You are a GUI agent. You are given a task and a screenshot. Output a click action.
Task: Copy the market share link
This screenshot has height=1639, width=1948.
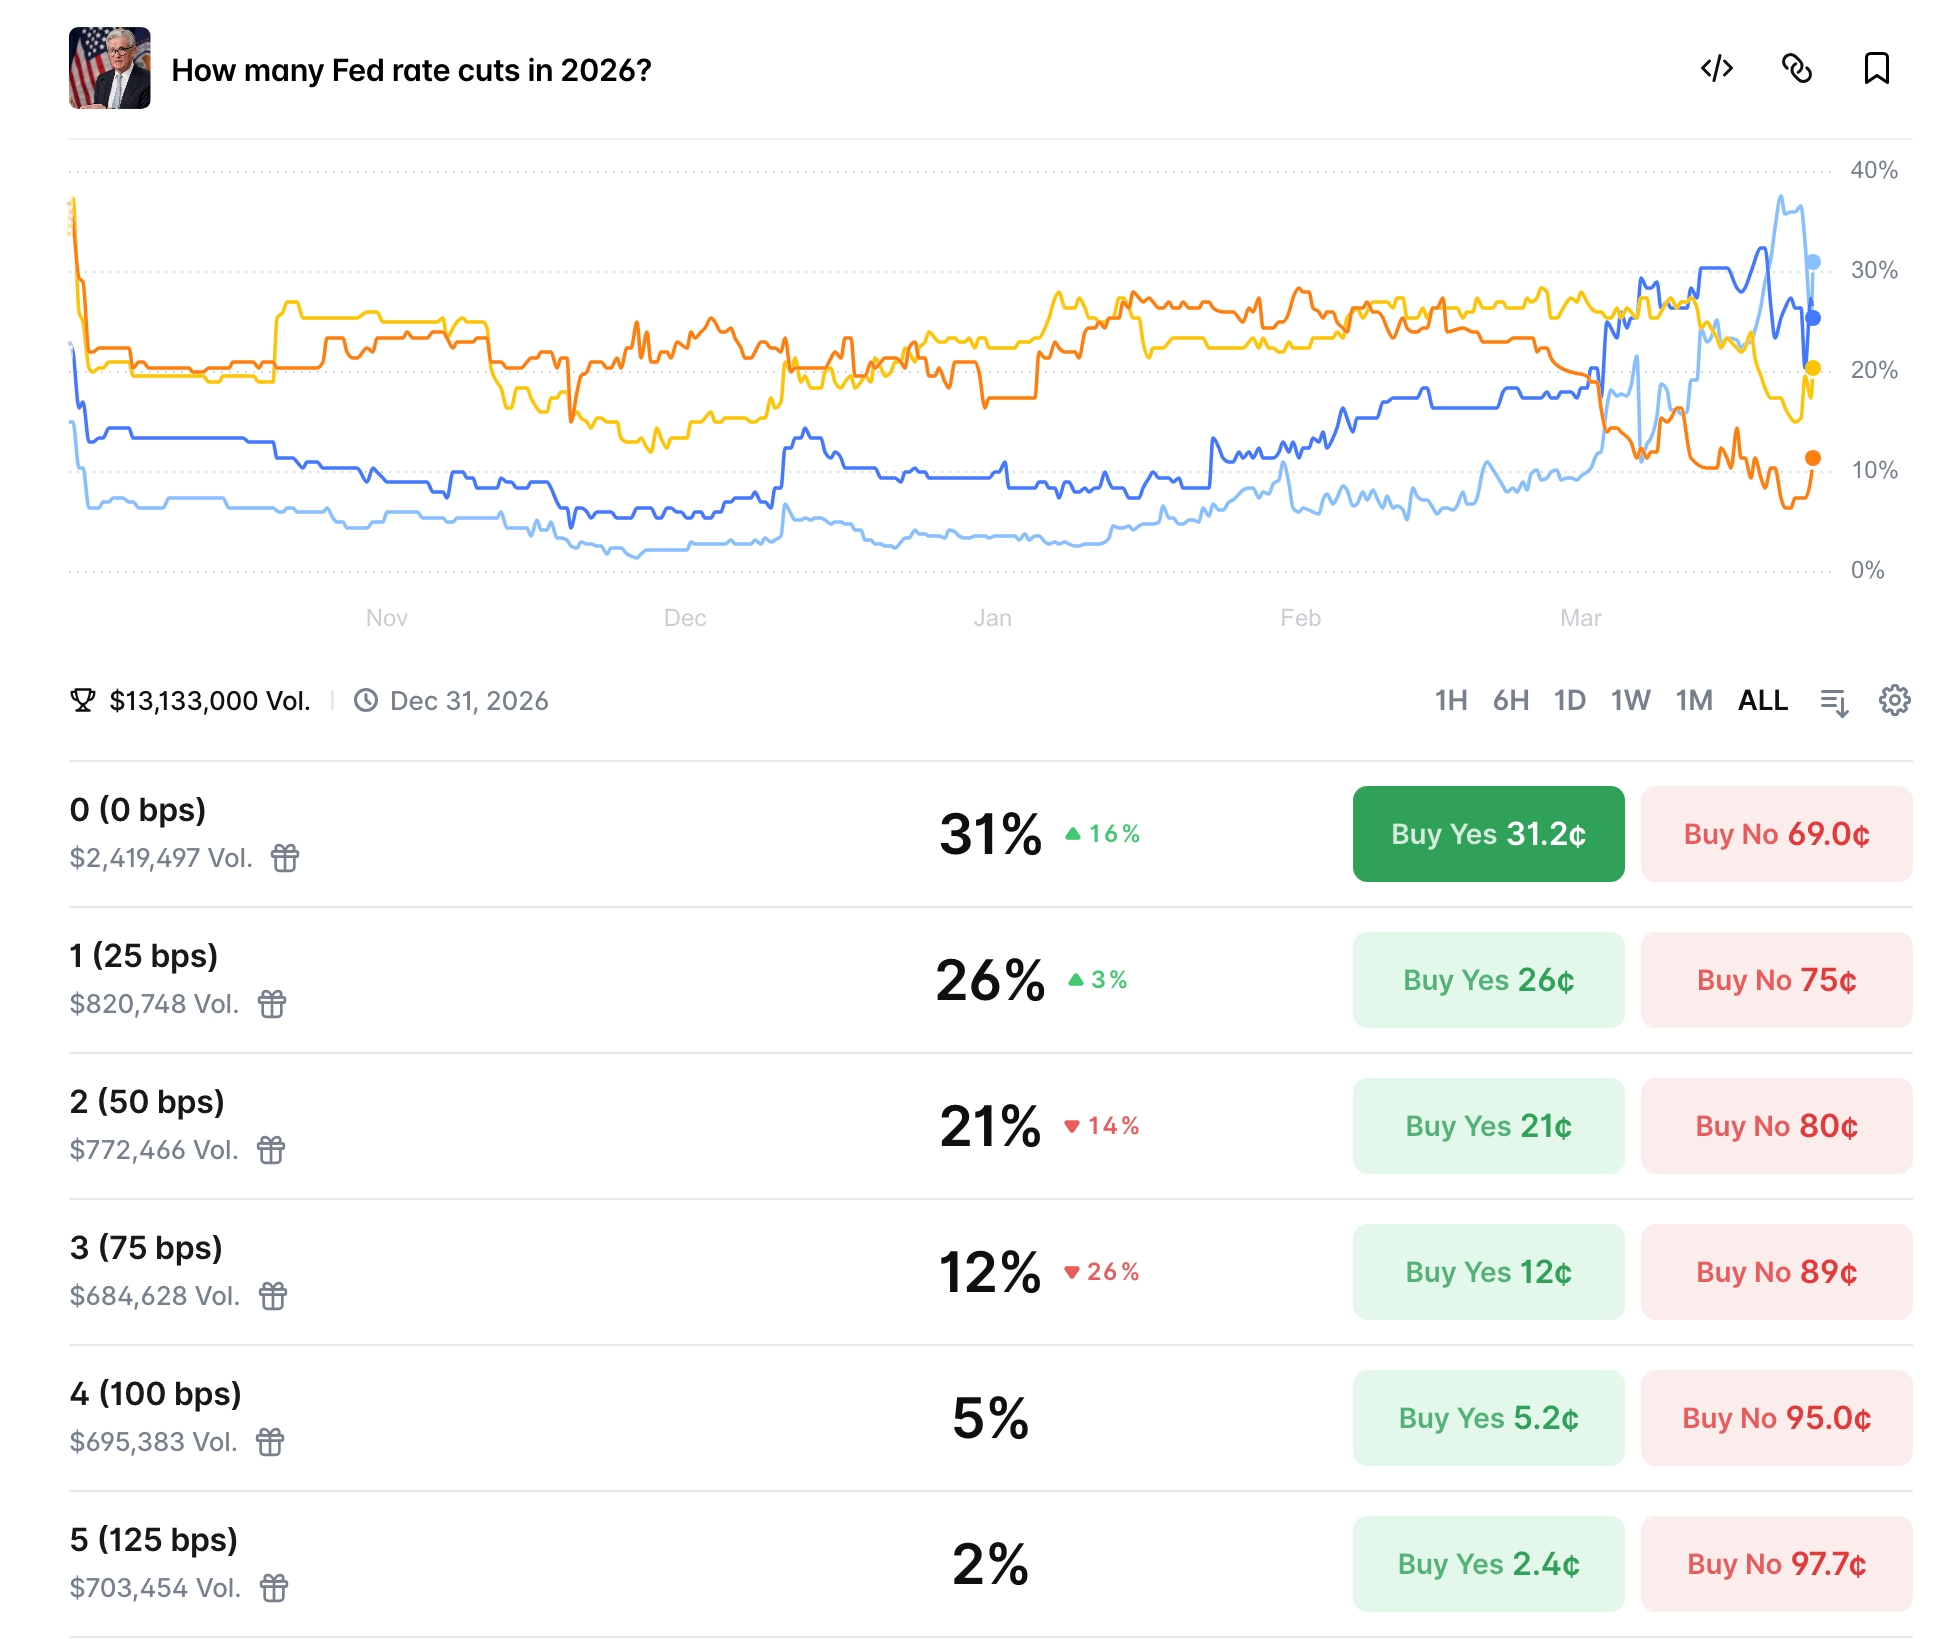pos(1797,70)
